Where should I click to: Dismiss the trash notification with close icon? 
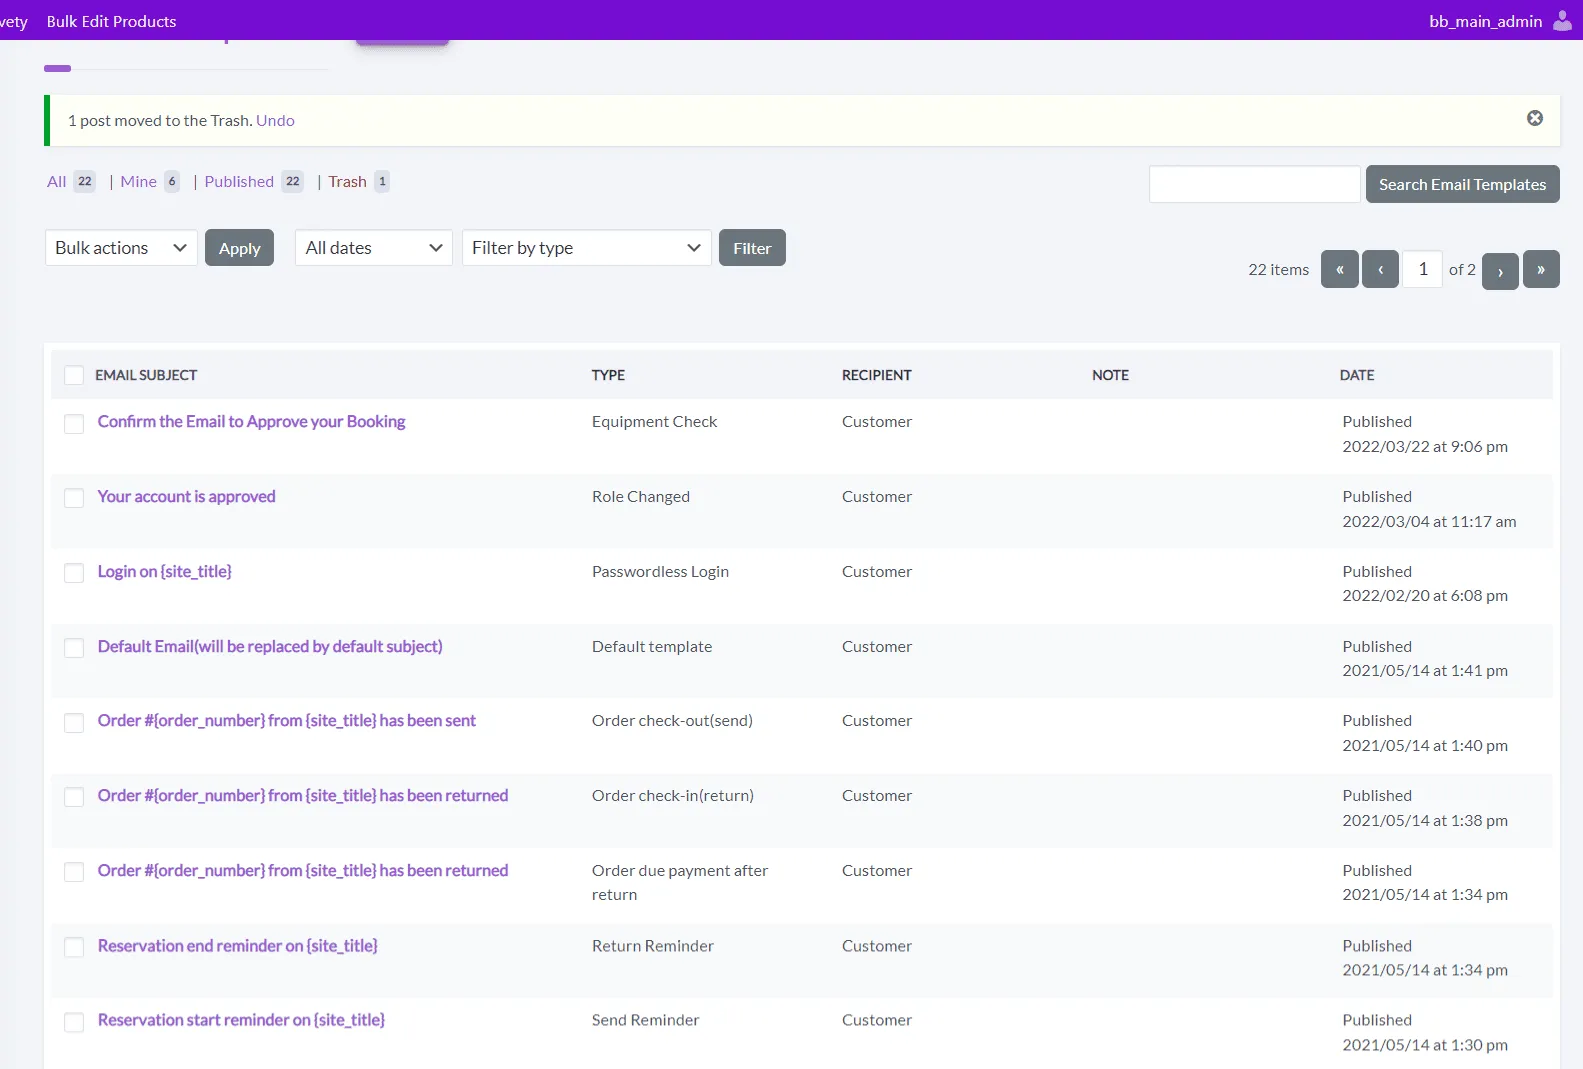coord(1534,118)
